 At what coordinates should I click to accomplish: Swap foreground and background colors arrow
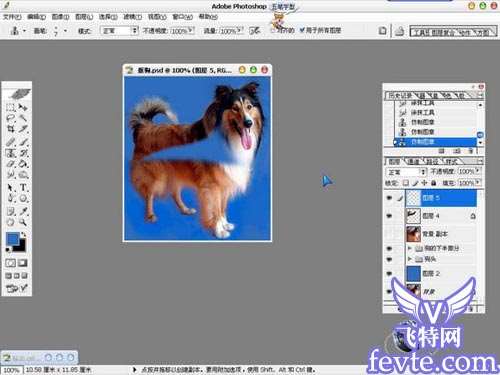(23, 235)
